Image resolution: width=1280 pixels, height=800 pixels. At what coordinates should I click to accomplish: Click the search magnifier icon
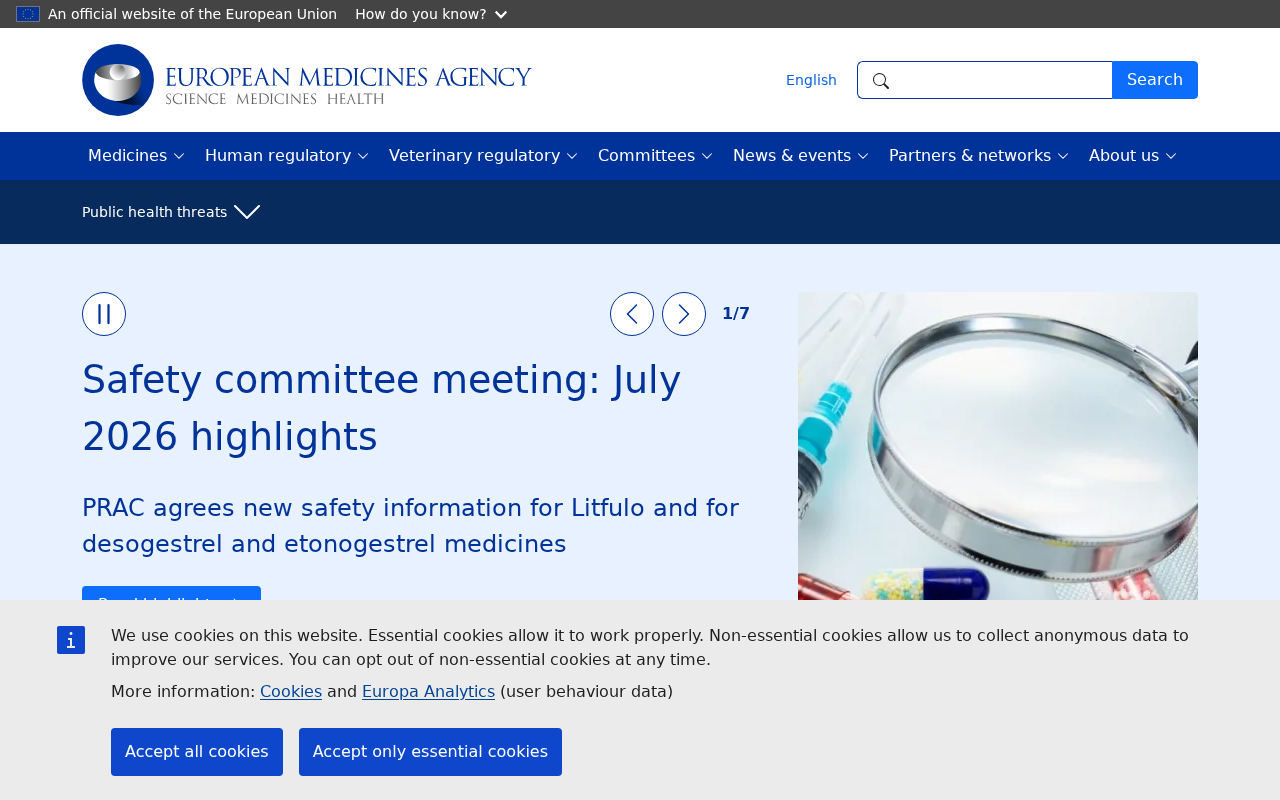[x=881, y=81]
